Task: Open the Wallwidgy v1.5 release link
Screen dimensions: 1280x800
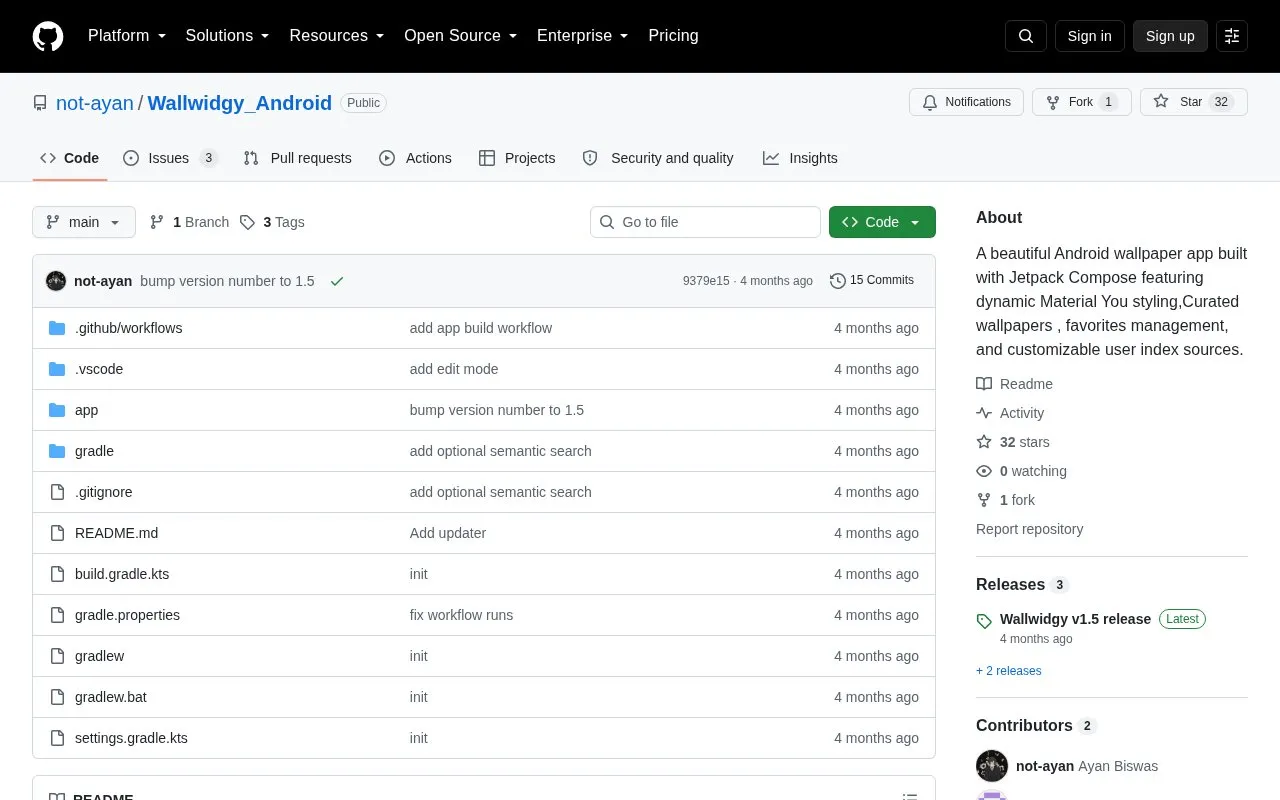Action: (1075, 619)
